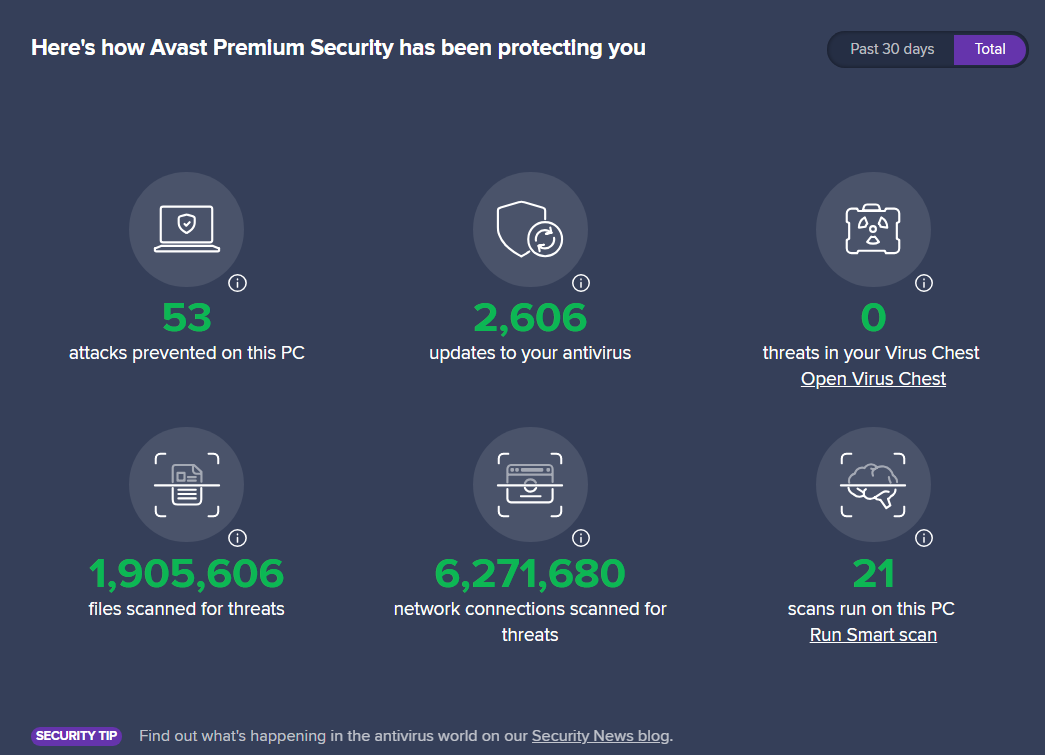Switch to Past 30 days view

tap(892, 49)
